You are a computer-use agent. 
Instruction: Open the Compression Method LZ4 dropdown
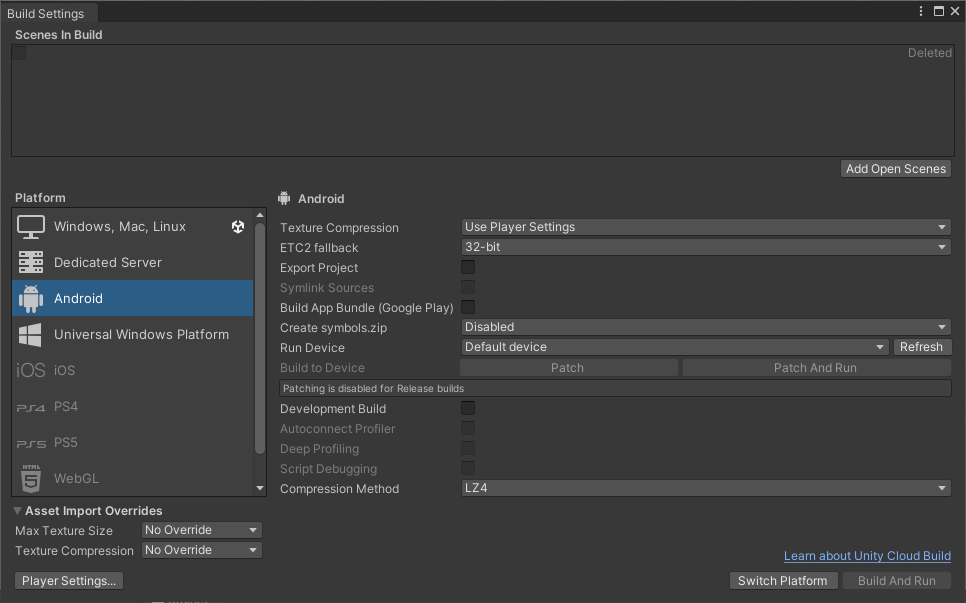click(705, 489)
